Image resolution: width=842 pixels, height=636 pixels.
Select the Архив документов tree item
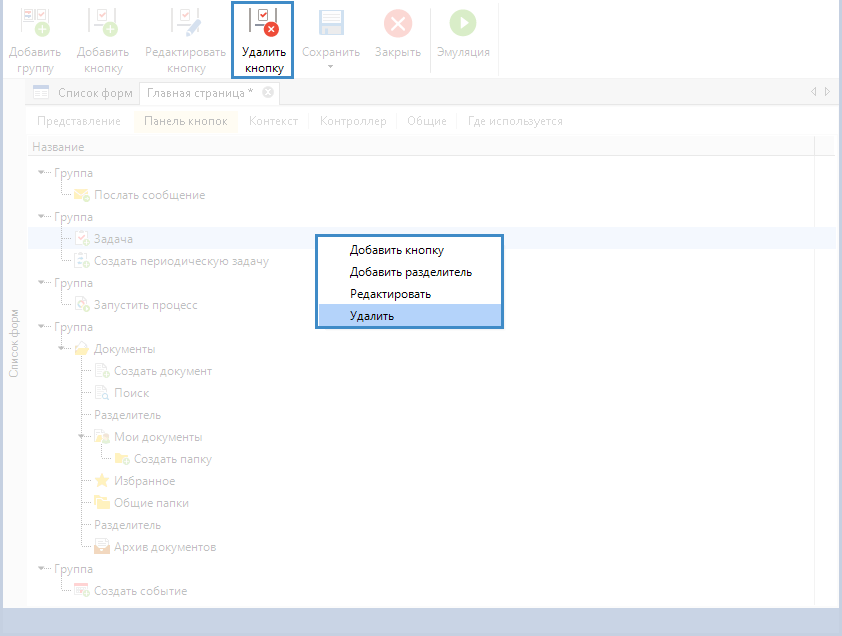164,547
